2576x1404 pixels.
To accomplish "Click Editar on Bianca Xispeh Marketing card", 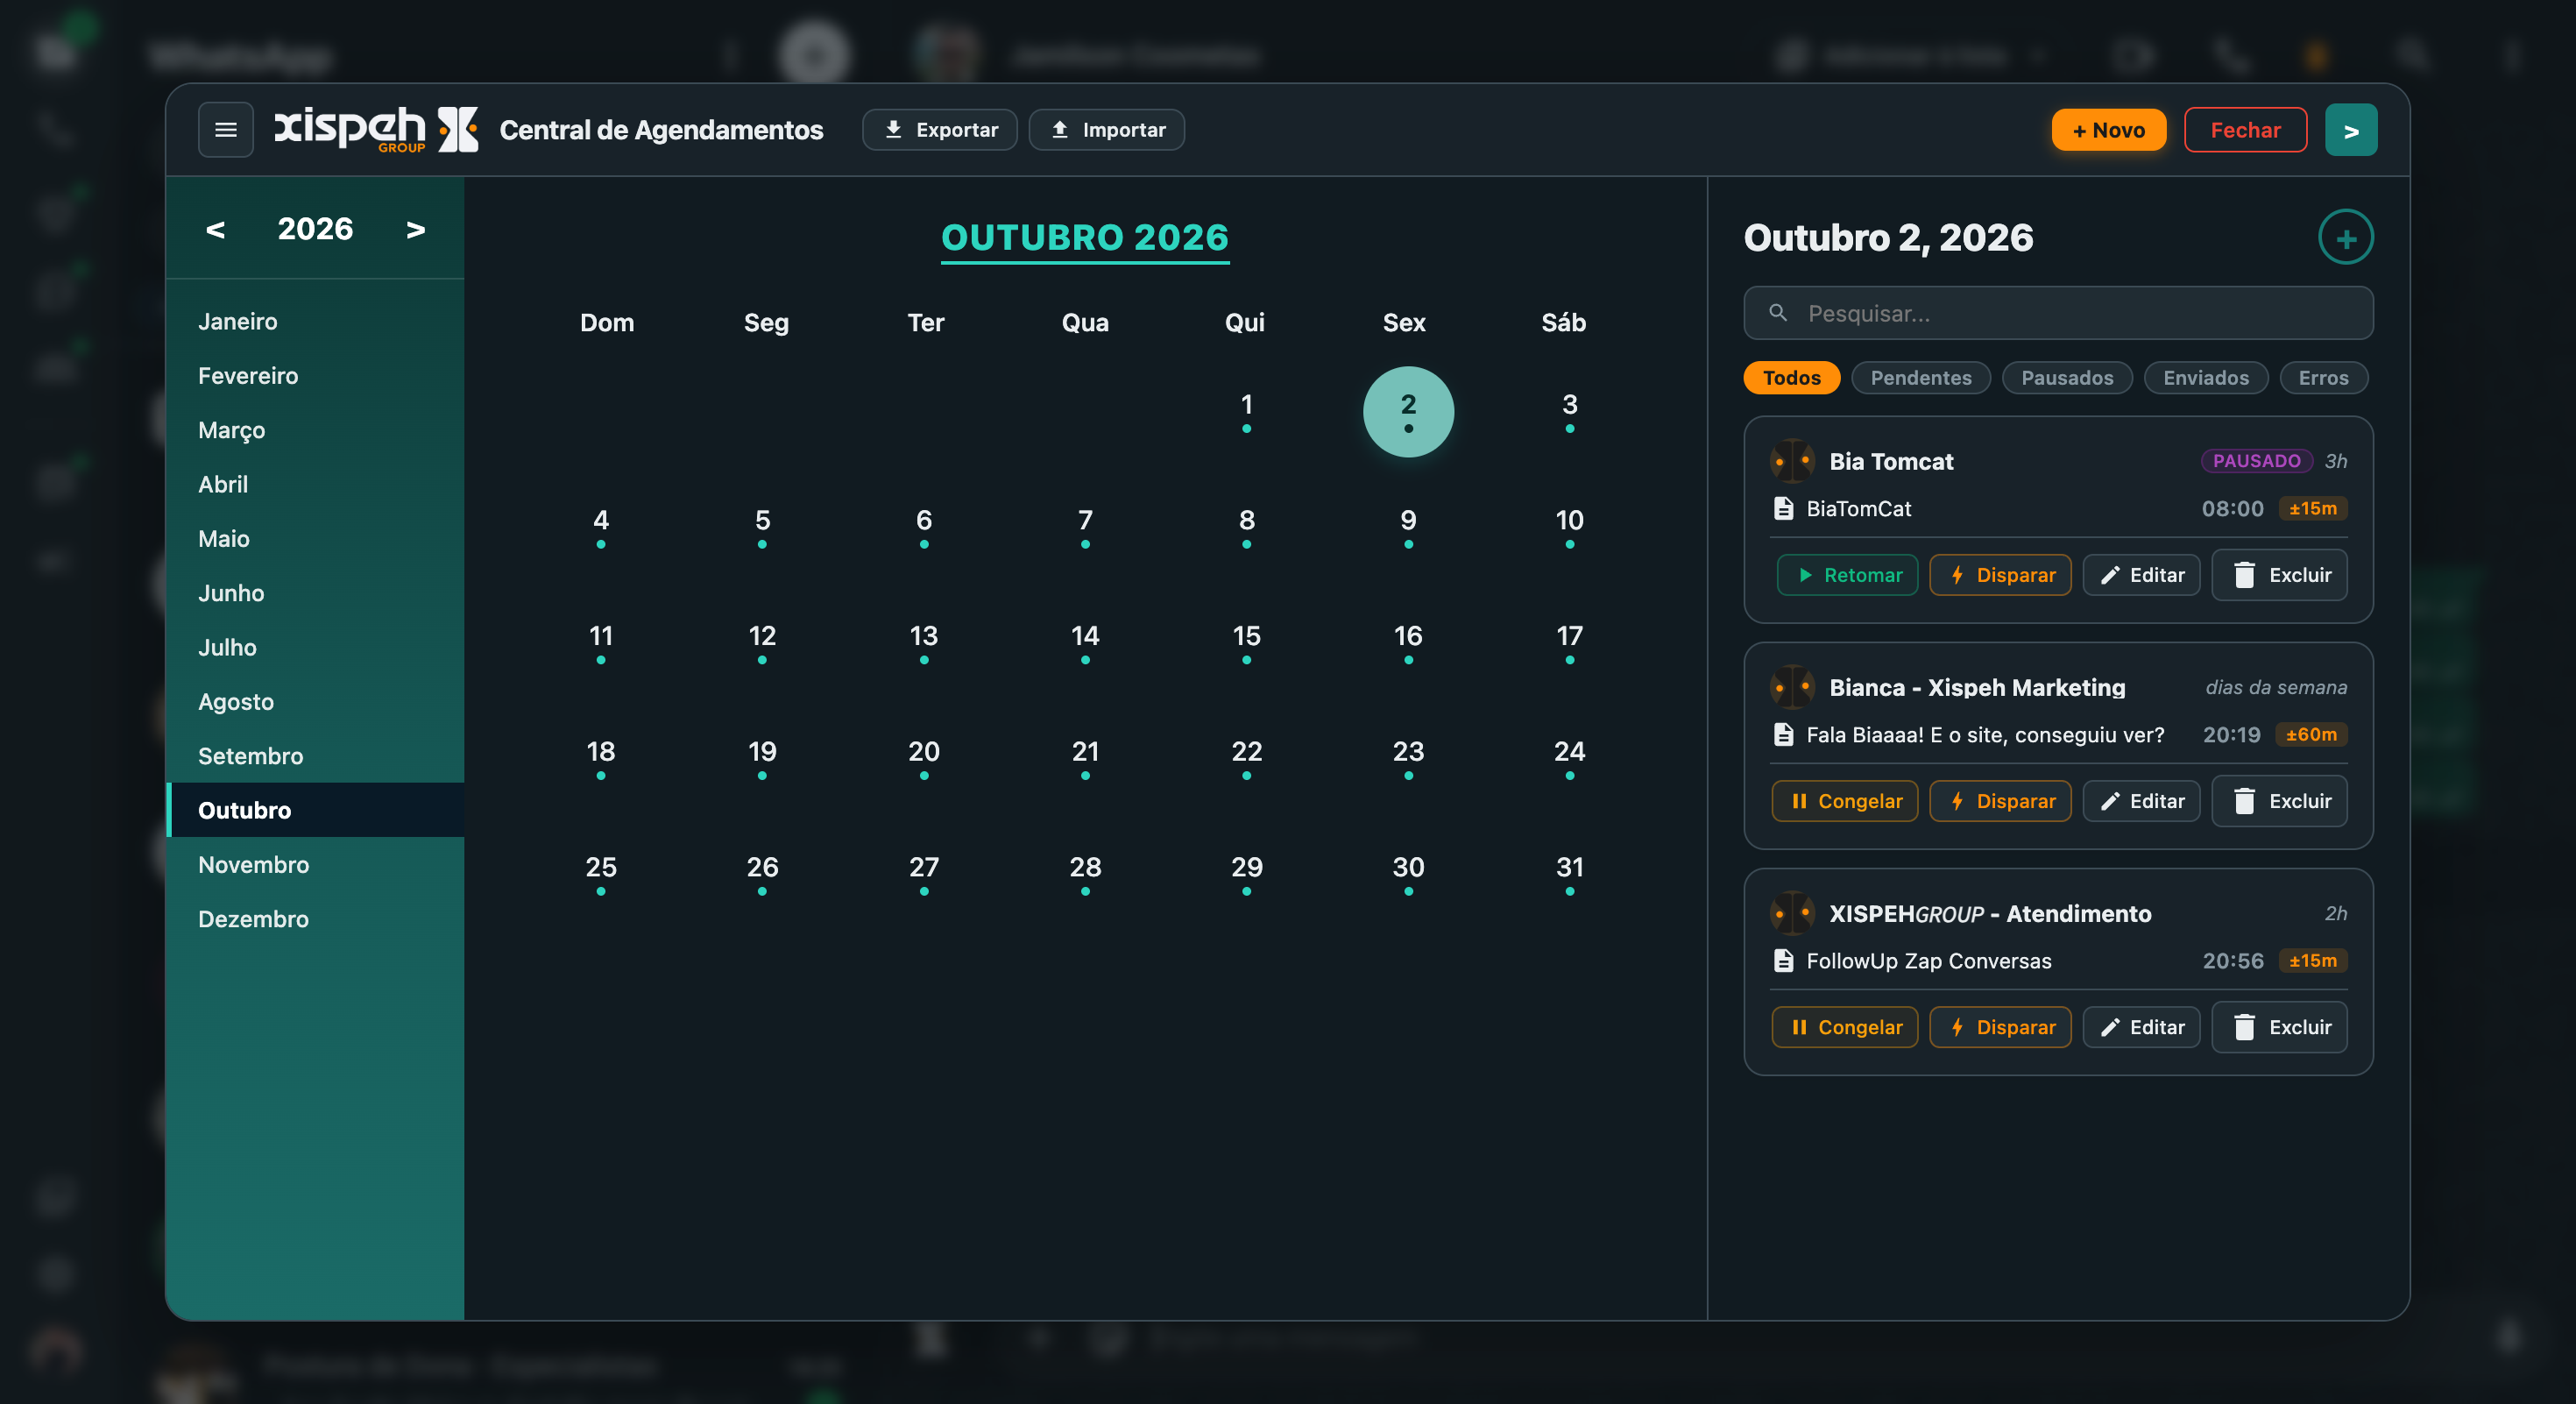I will point(2141,801).
